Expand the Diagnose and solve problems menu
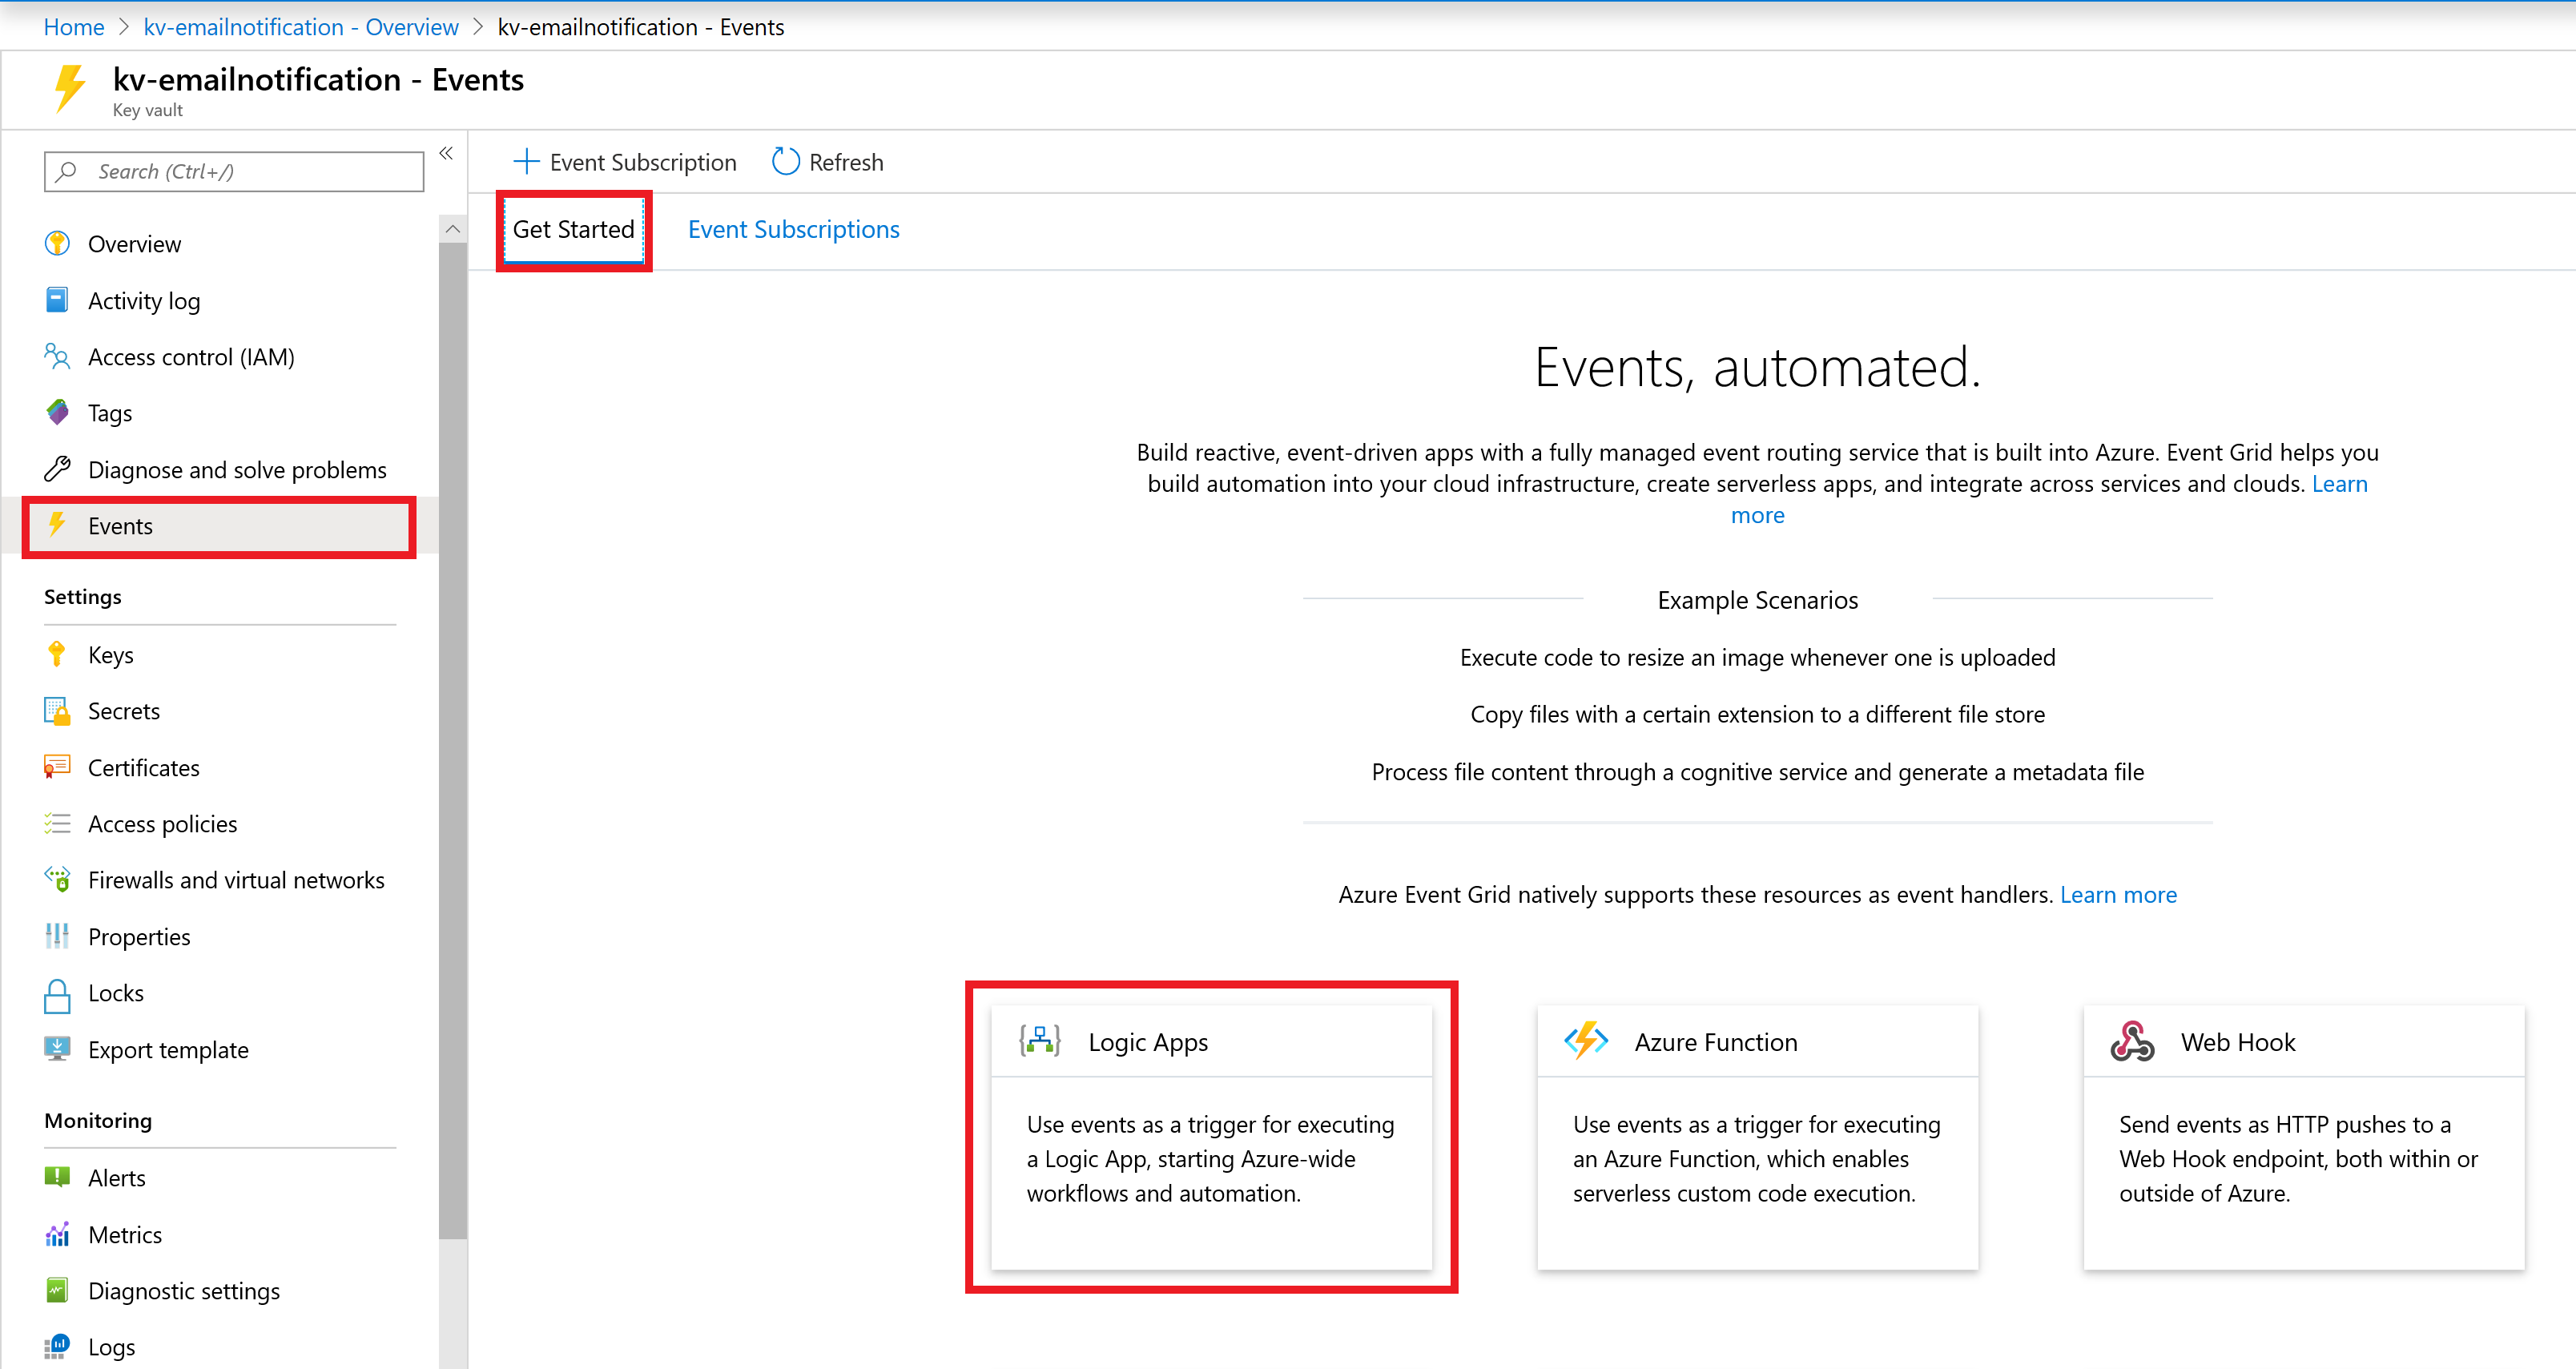 237,467
